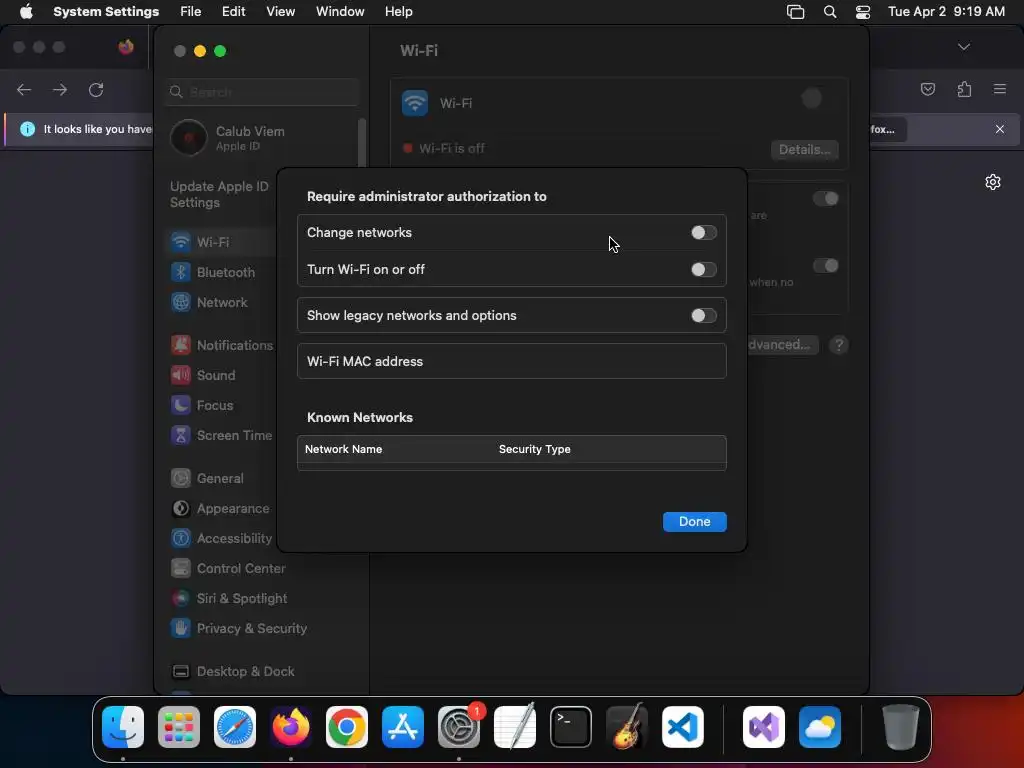Open Visual Studio from the Dock
Image resolution: width=1024 pixels, height=768 pixels.
coord(764,727)
